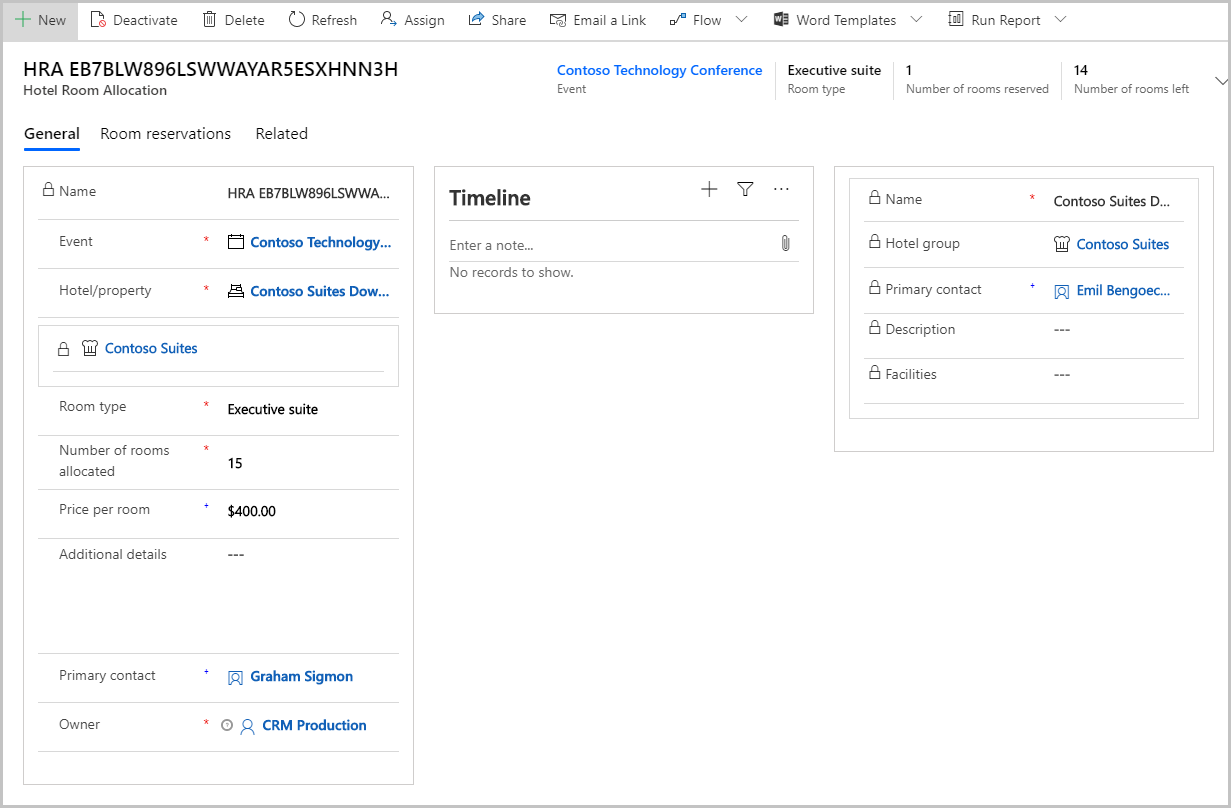Open the Hotel group Contoso Suites link
Viewport: 1231px width, 808px height.
point(1123,244)
